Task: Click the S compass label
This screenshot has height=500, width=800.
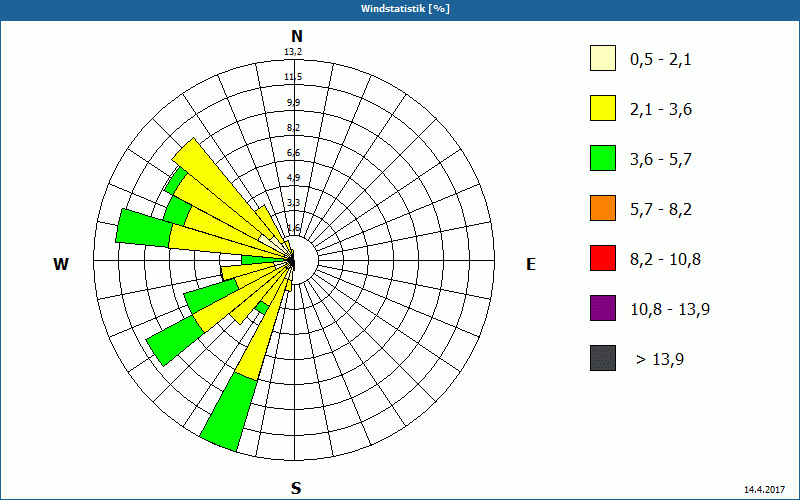Action: 296,488
